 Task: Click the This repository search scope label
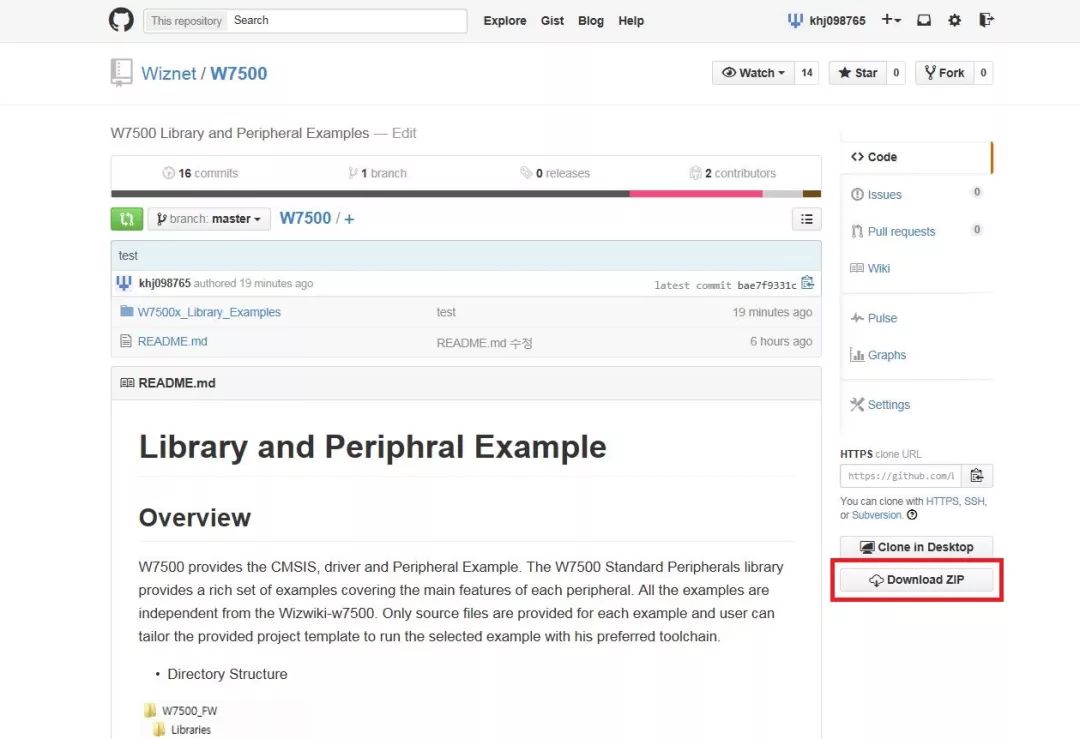point(186,21)
